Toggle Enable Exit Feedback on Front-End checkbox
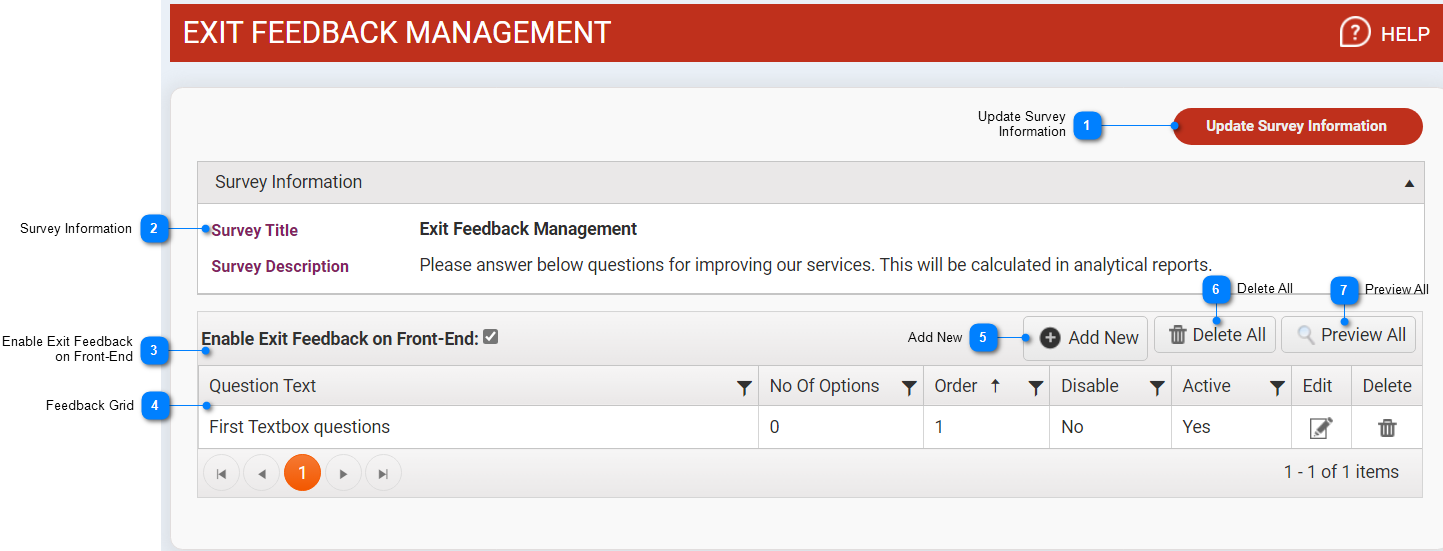 [490, 338]
